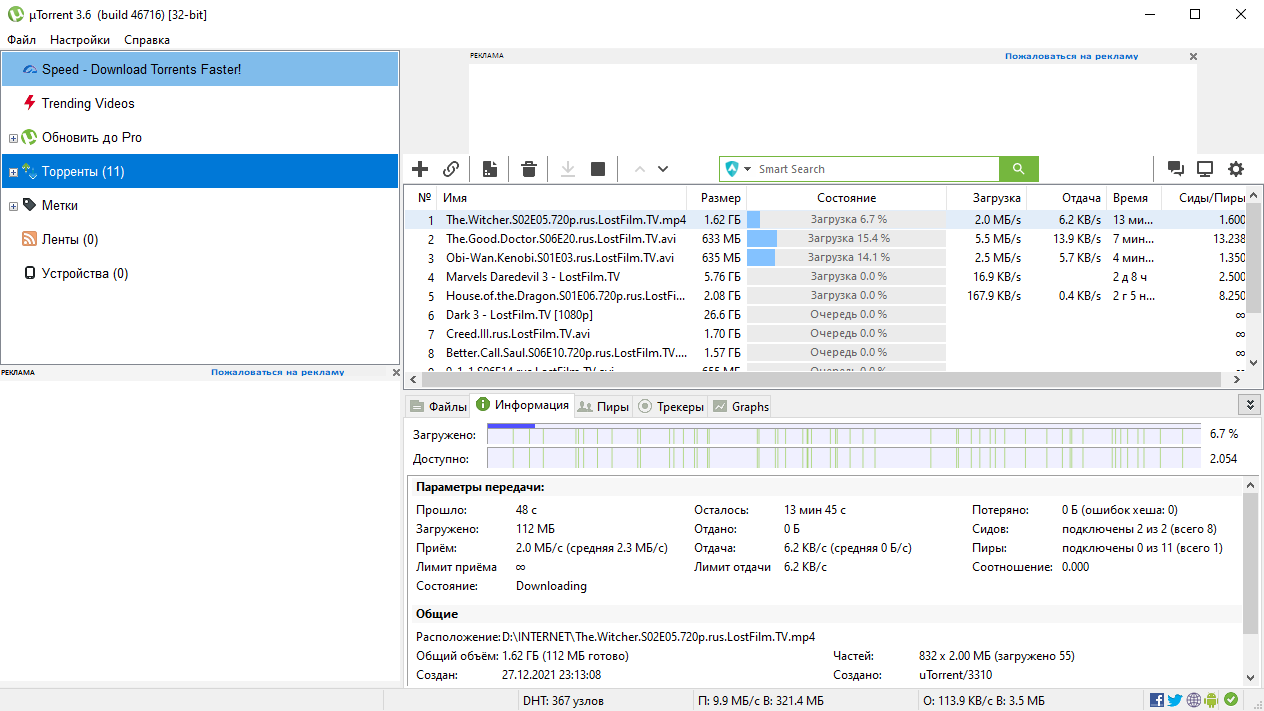Open preferences gear icon
1264x711 pixels.
click(x=1236, y=169)
